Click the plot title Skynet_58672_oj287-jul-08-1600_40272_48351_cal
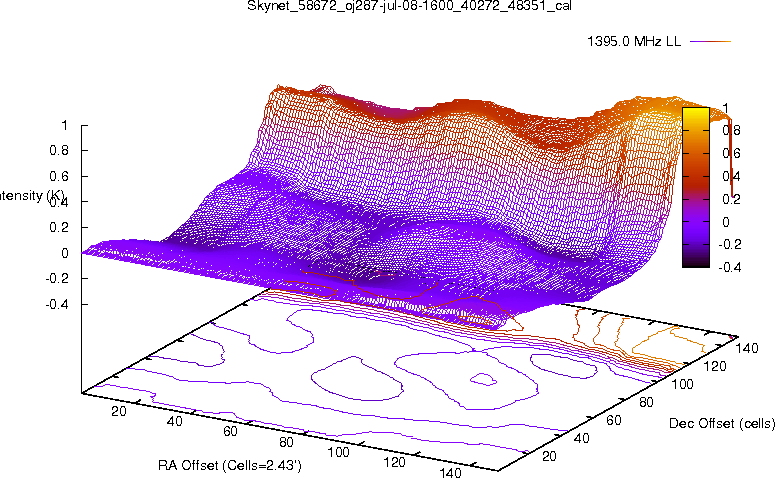Screen dimensions: 775x478 point(409,6)
